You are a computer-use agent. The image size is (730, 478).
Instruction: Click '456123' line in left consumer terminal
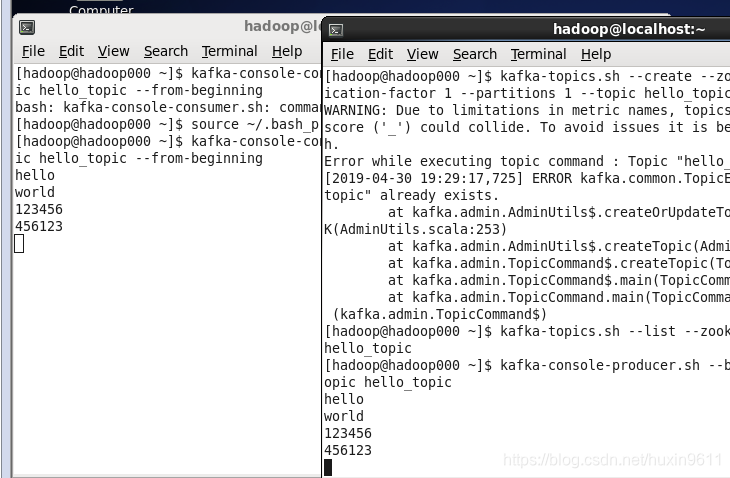pos(39,226)
